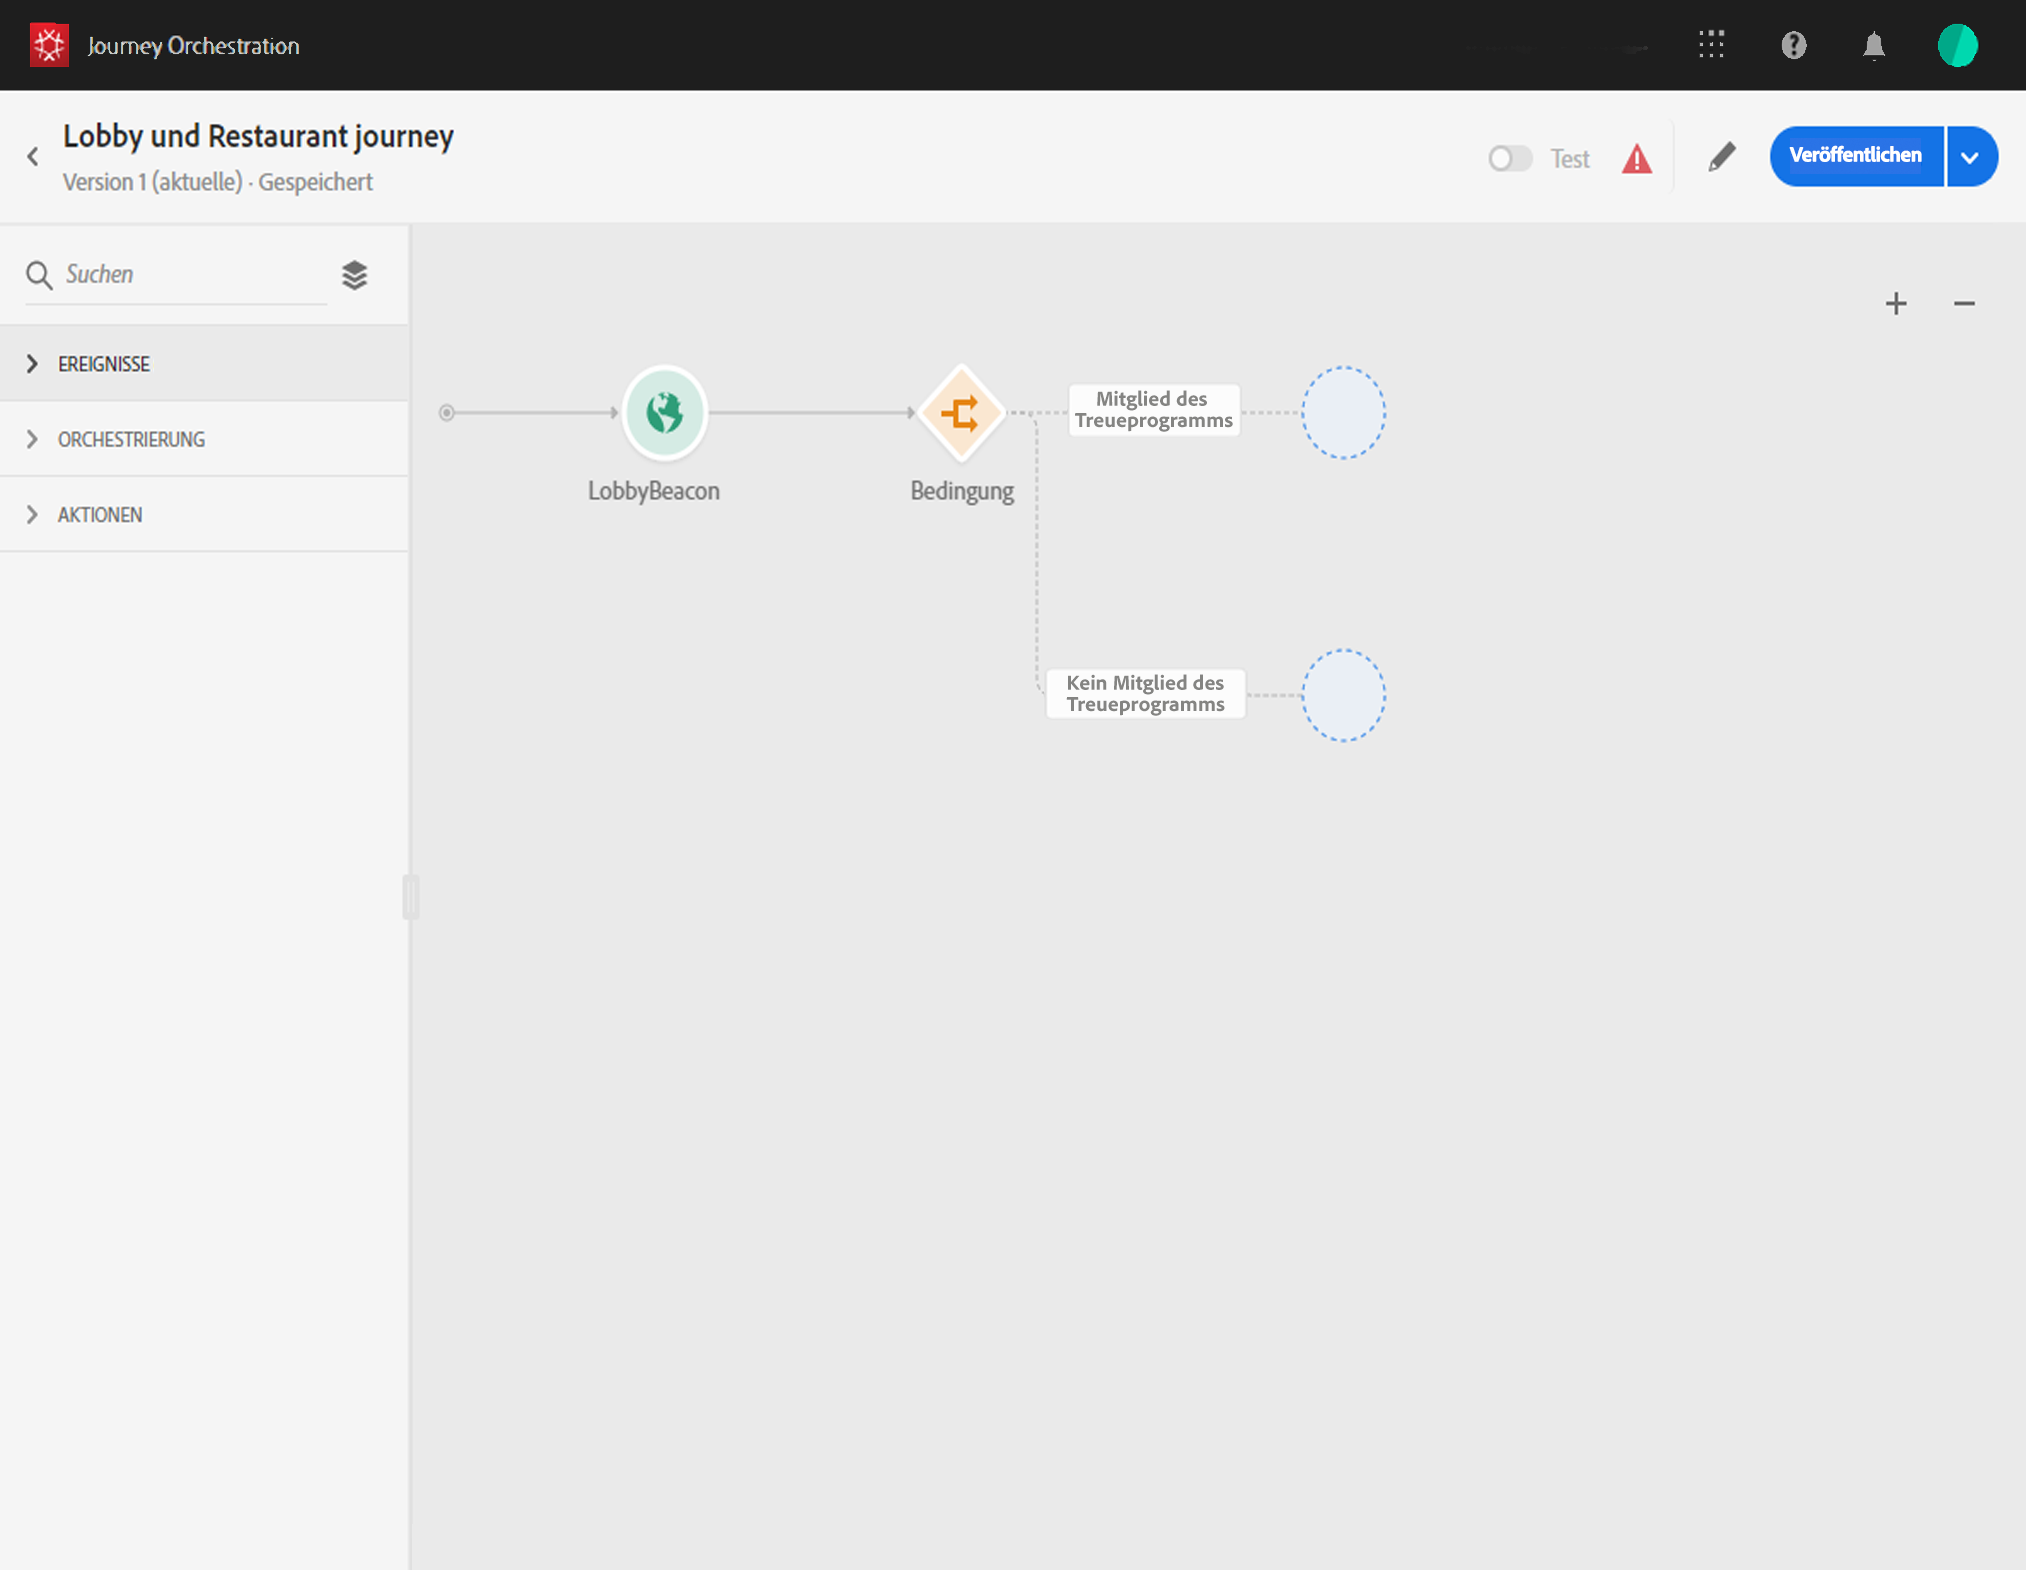Select placeholder after Mitglied des Treueprogramms
Viewport: 2026px width, 1570px height.
(1343, 413)
